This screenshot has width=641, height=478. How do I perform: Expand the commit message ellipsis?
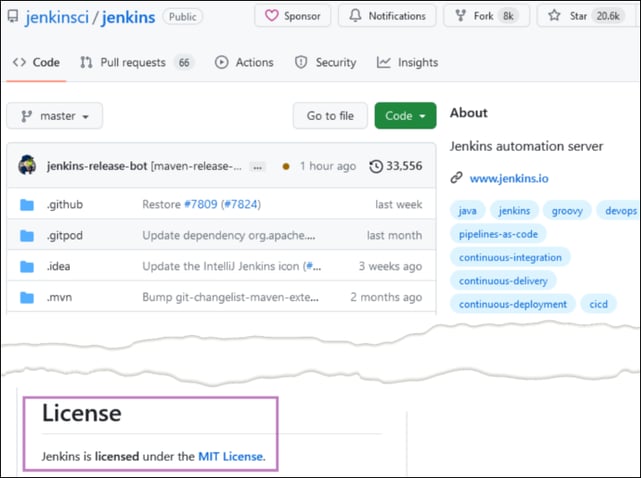[x=257, y=166]
